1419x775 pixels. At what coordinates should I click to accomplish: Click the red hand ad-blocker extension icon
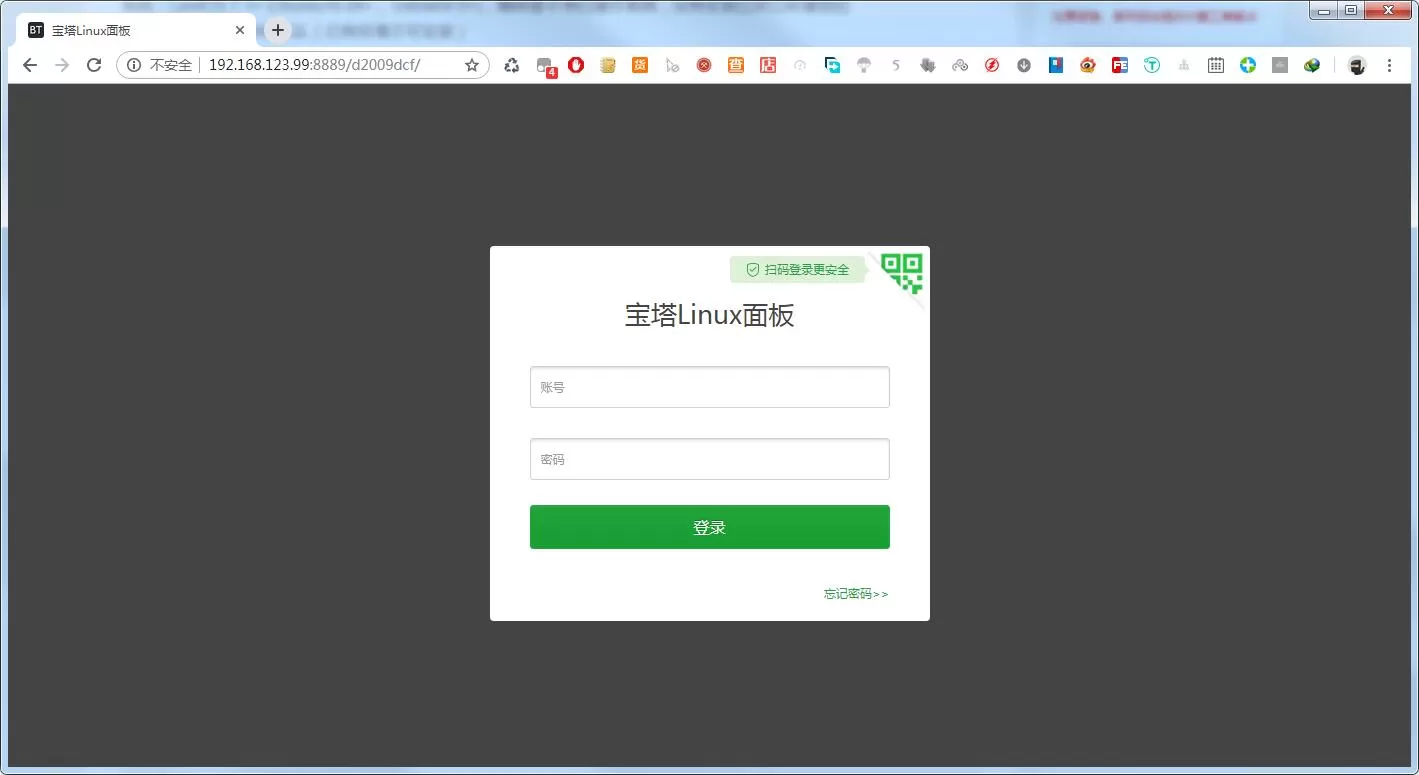point(576,65)
